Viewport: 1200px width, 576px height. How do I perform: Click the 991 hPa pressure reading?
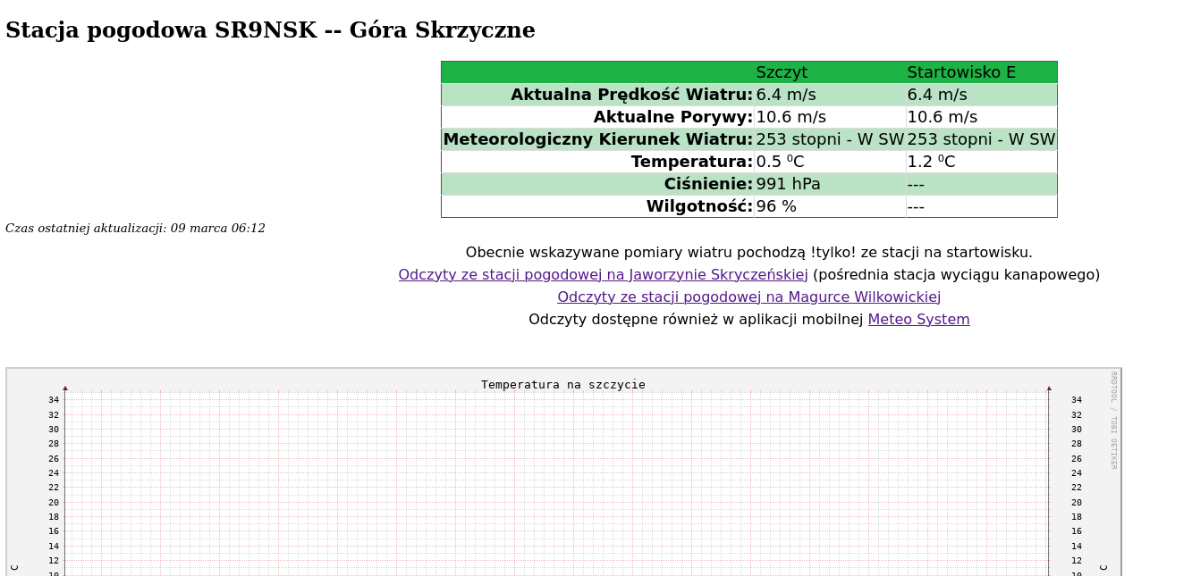(x=788, y=184)
